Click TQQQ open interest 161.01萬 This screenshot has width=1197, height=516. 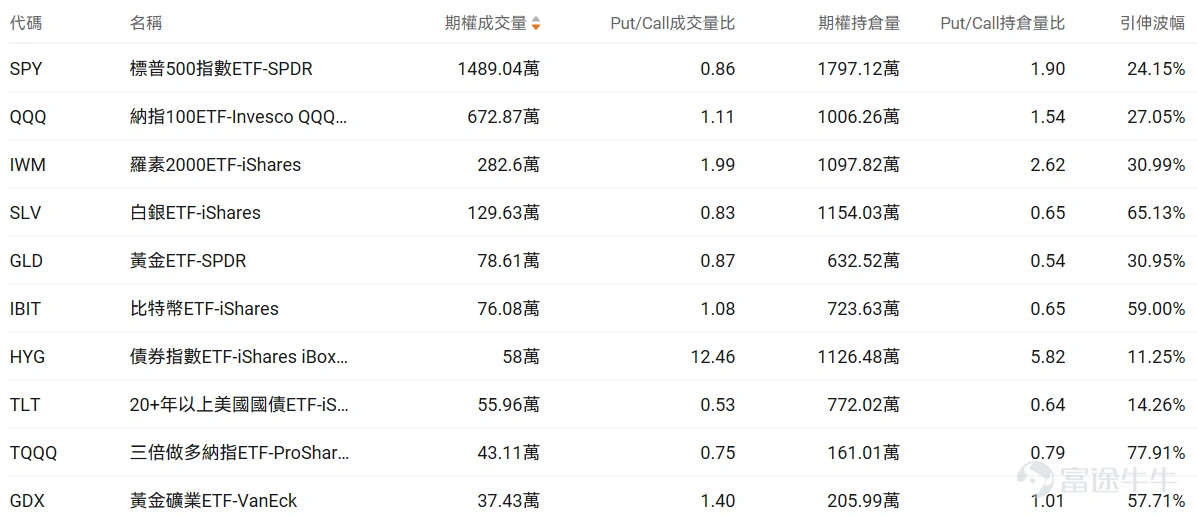pyautogui.click(x=864, y=453)
